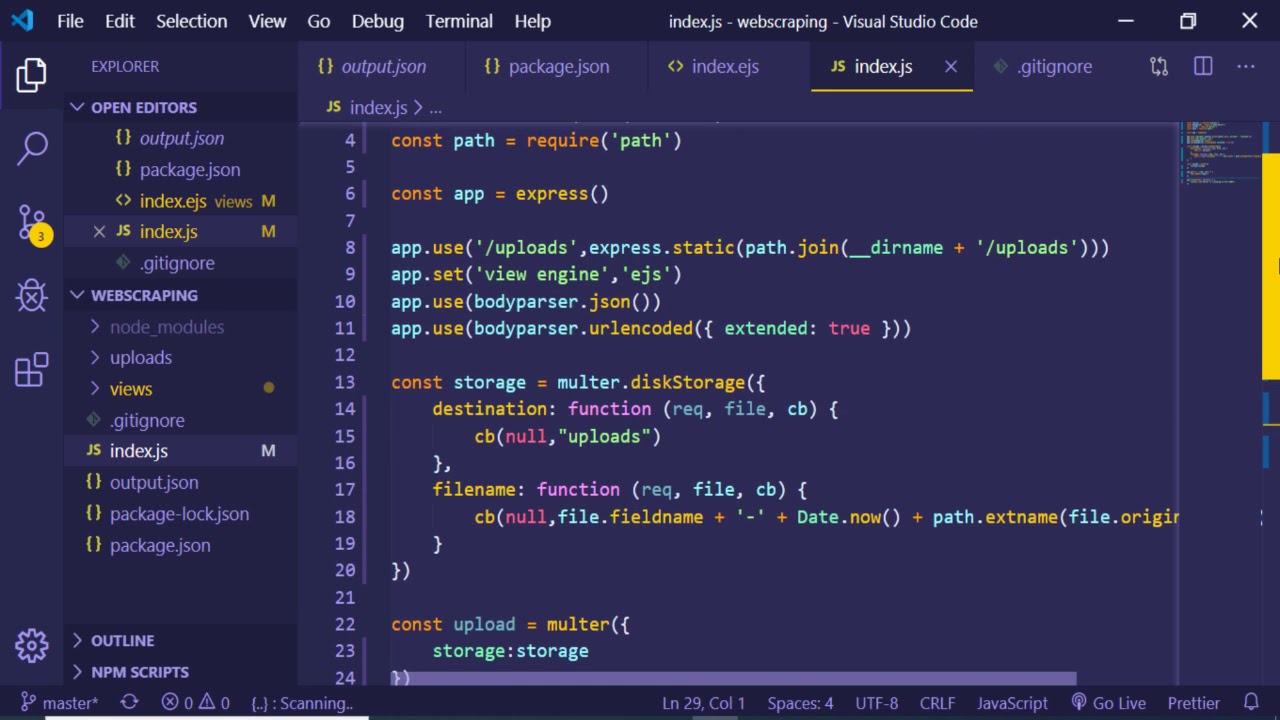This screenshot has height=720, width=1280.
Task: Close the index.js editor tab
Action: click(951, 67)
